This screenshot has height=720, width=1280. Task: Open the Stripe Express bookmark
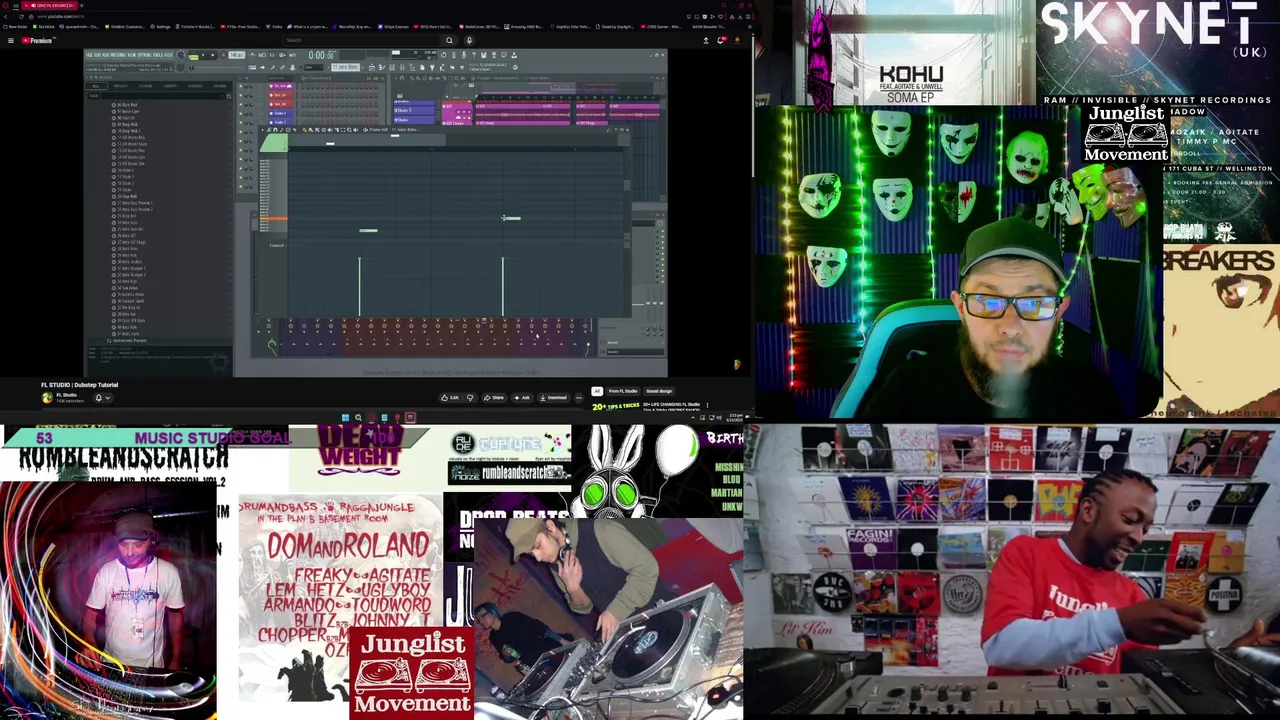point(394,27)
